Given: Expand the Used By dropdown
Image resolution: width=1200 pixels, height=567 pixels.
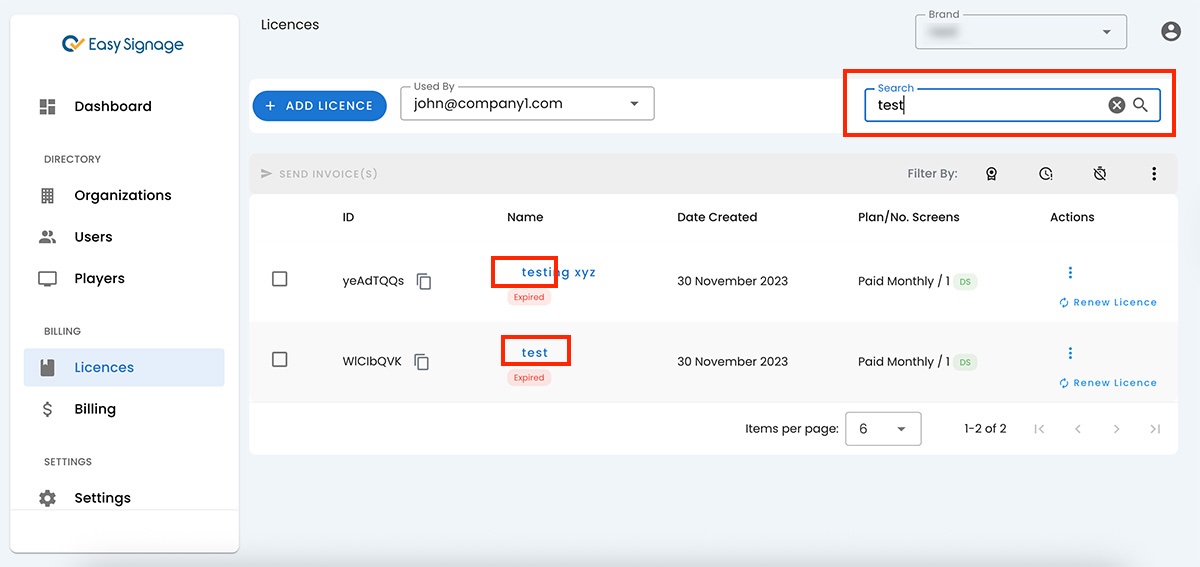Looking at the screenshot, I should [634, 104].
